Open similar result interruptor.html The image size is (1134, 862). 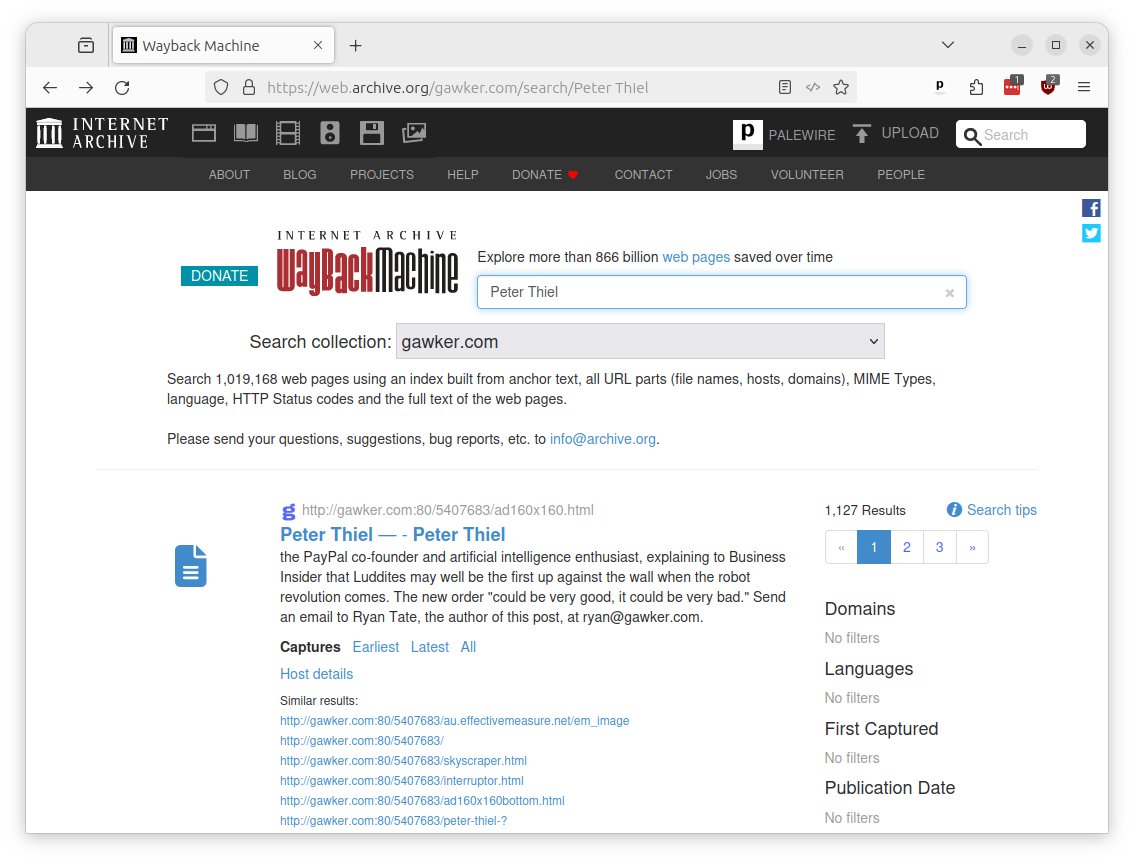401,781
